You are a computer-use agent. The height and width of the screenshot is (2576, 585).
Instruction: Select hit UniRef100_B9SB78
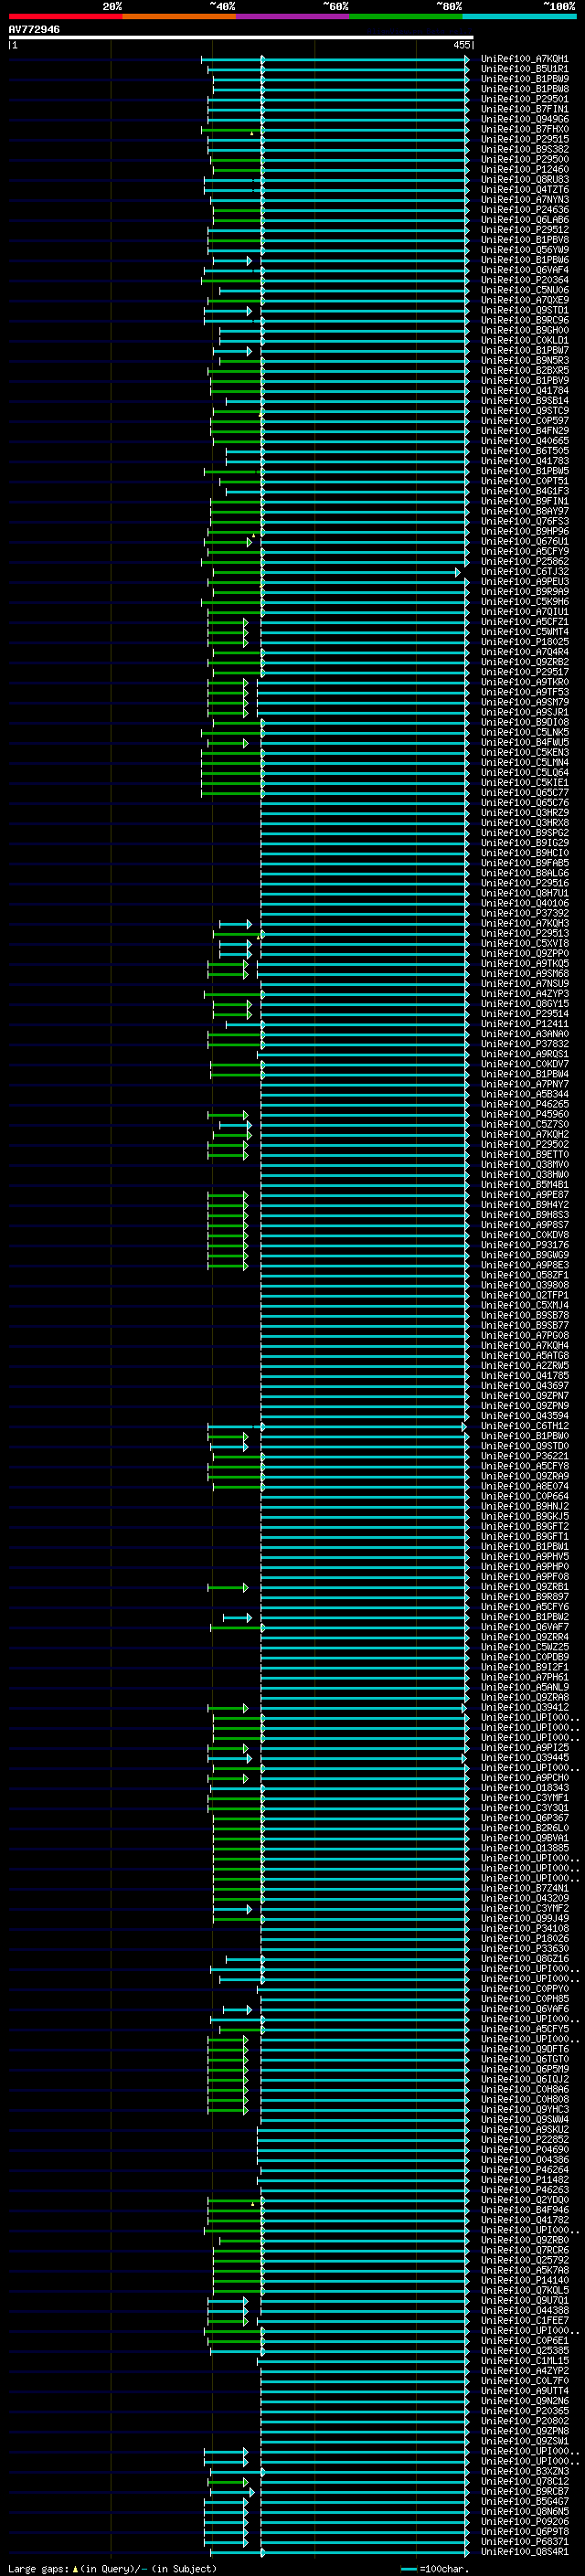[524, 1315]
